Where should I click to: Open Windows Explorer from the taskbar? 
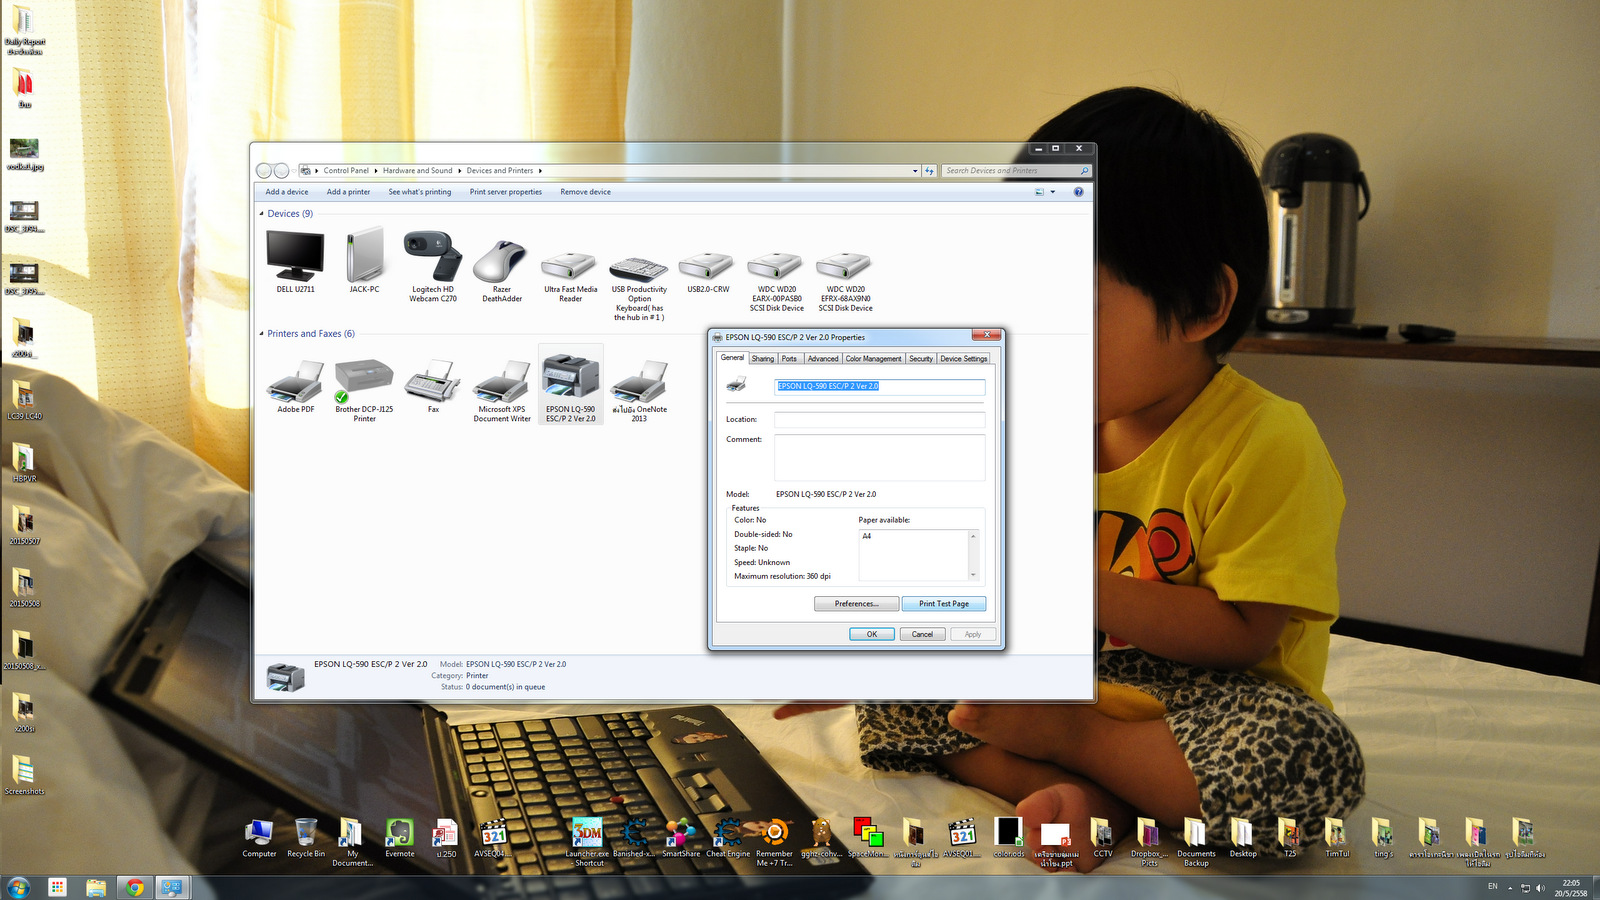pos(96,887)
